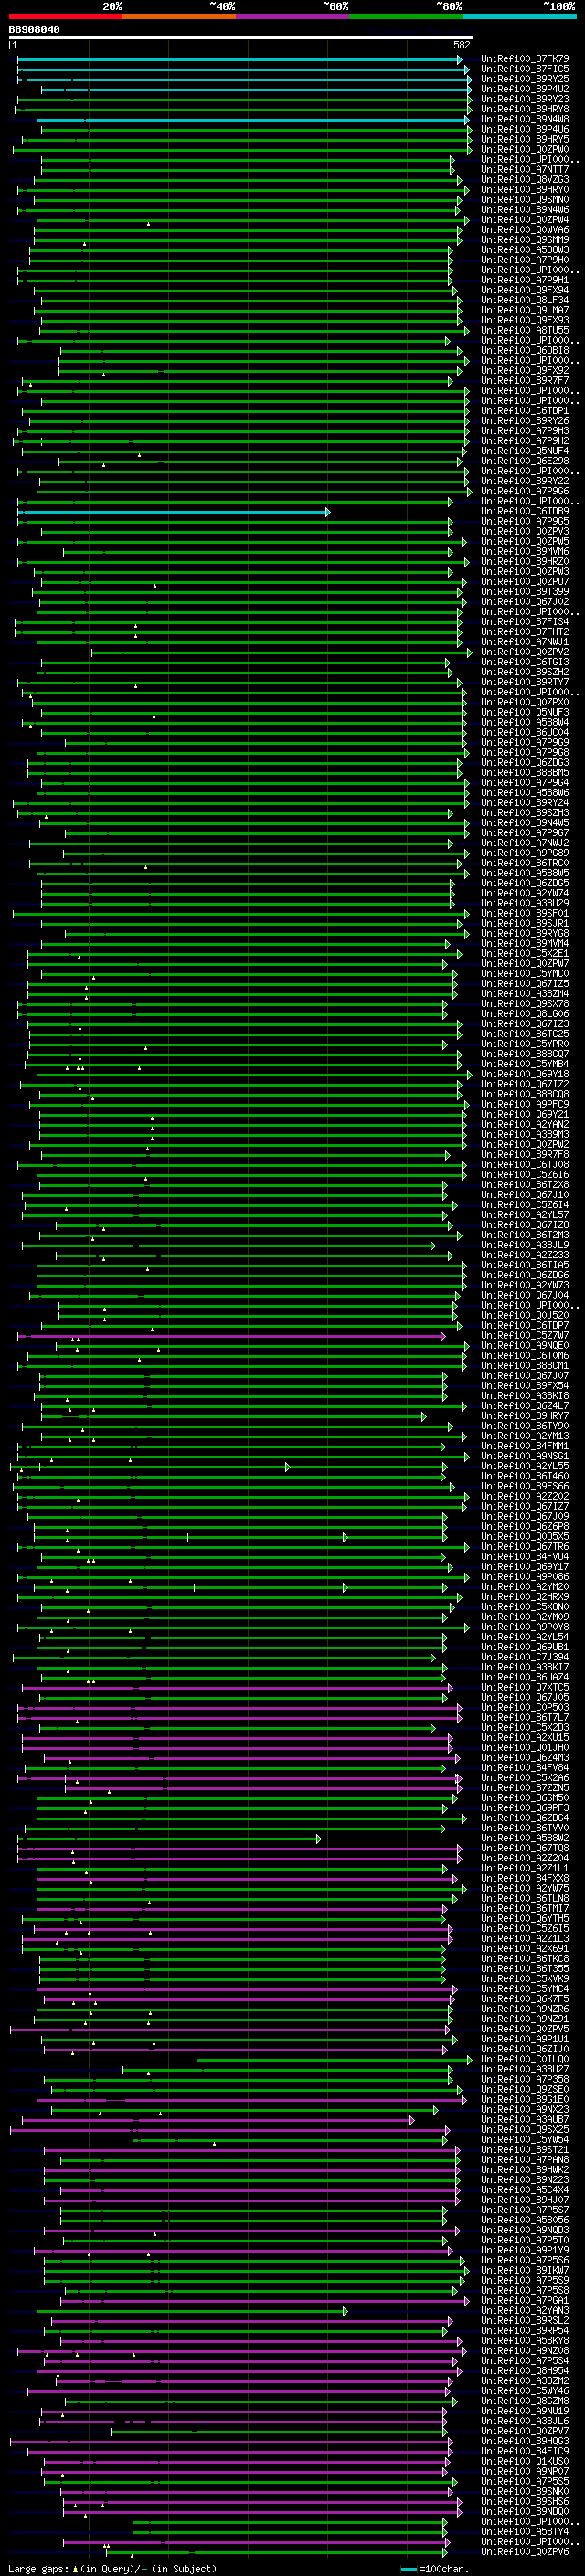Screen dimensions: 585x2576
Task: Click hit label UniRef100_B9N223
Action: [525, 2181]
